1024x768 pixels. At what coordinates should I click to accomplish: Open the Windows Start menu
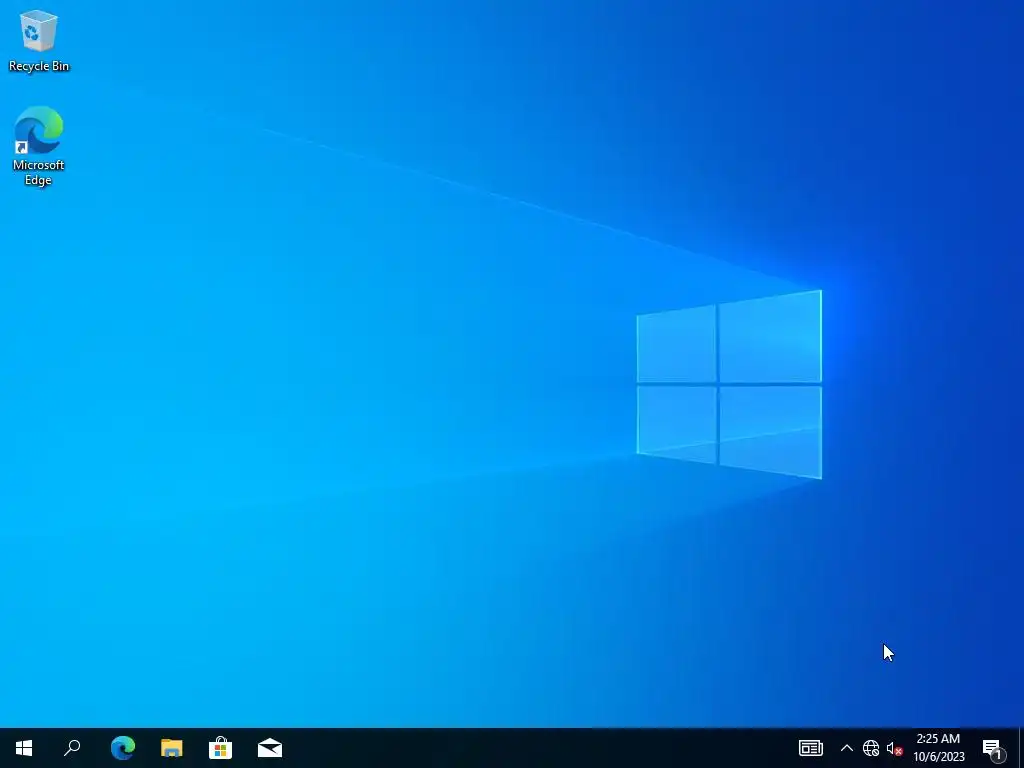tap(24, 748)
